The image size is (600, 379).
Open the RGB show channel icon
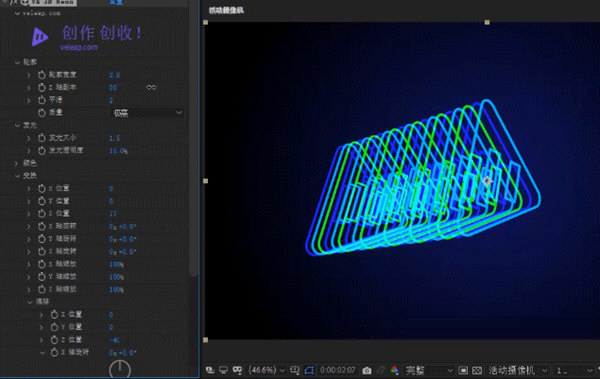[395, 370]
